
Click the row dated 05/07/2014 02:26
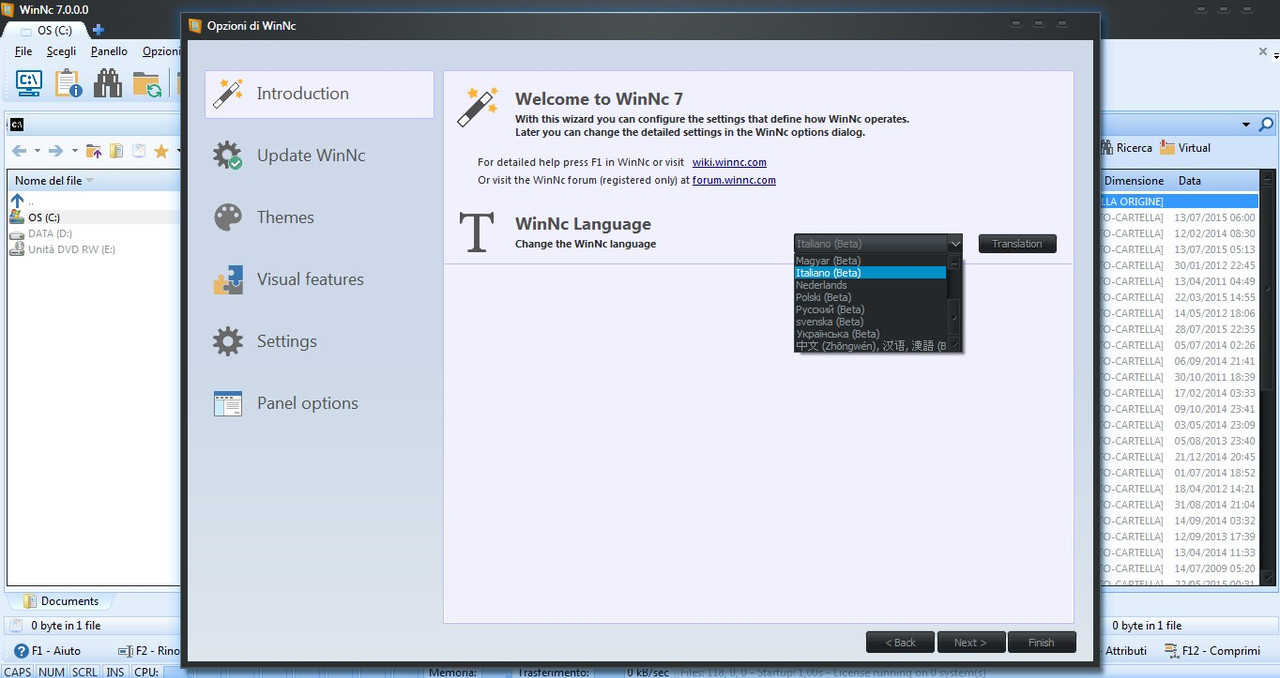[1178, 345]
